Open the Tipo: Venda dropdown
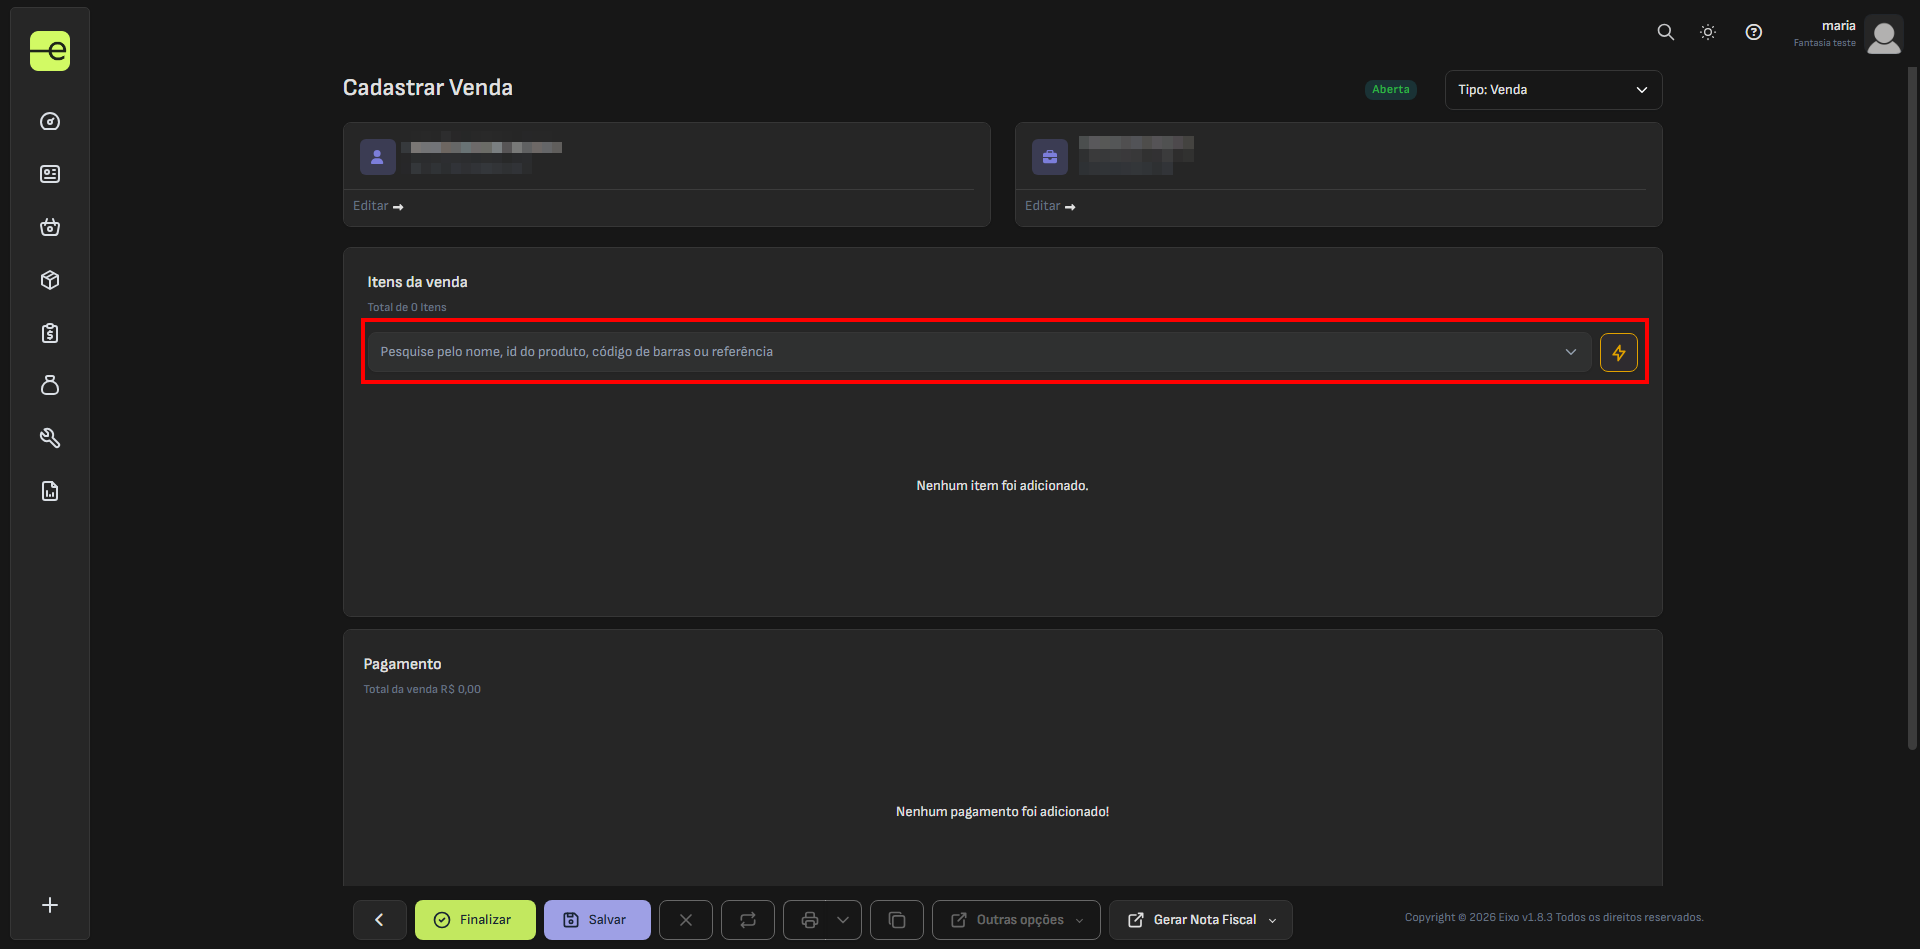The height and width of the screenshot is (949, 1920). [x=1553, y=90]
